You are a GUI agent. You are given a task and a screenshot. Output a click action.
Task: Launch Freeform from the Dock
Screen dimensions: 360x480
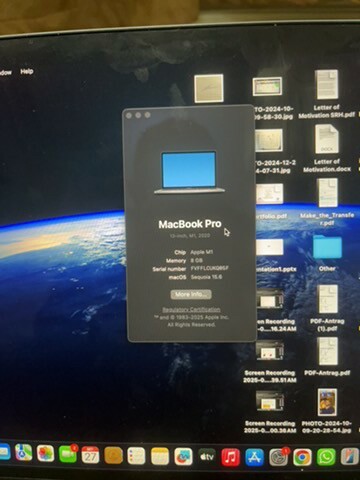(183, 456)
